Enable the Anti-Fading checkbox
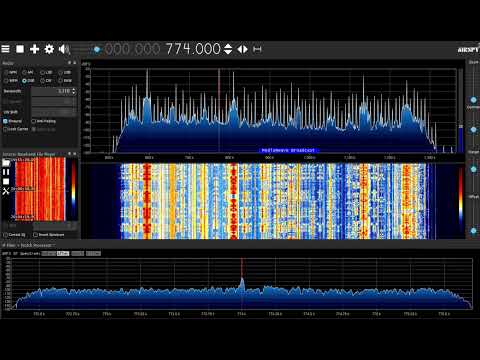 (x=33, y=121)
